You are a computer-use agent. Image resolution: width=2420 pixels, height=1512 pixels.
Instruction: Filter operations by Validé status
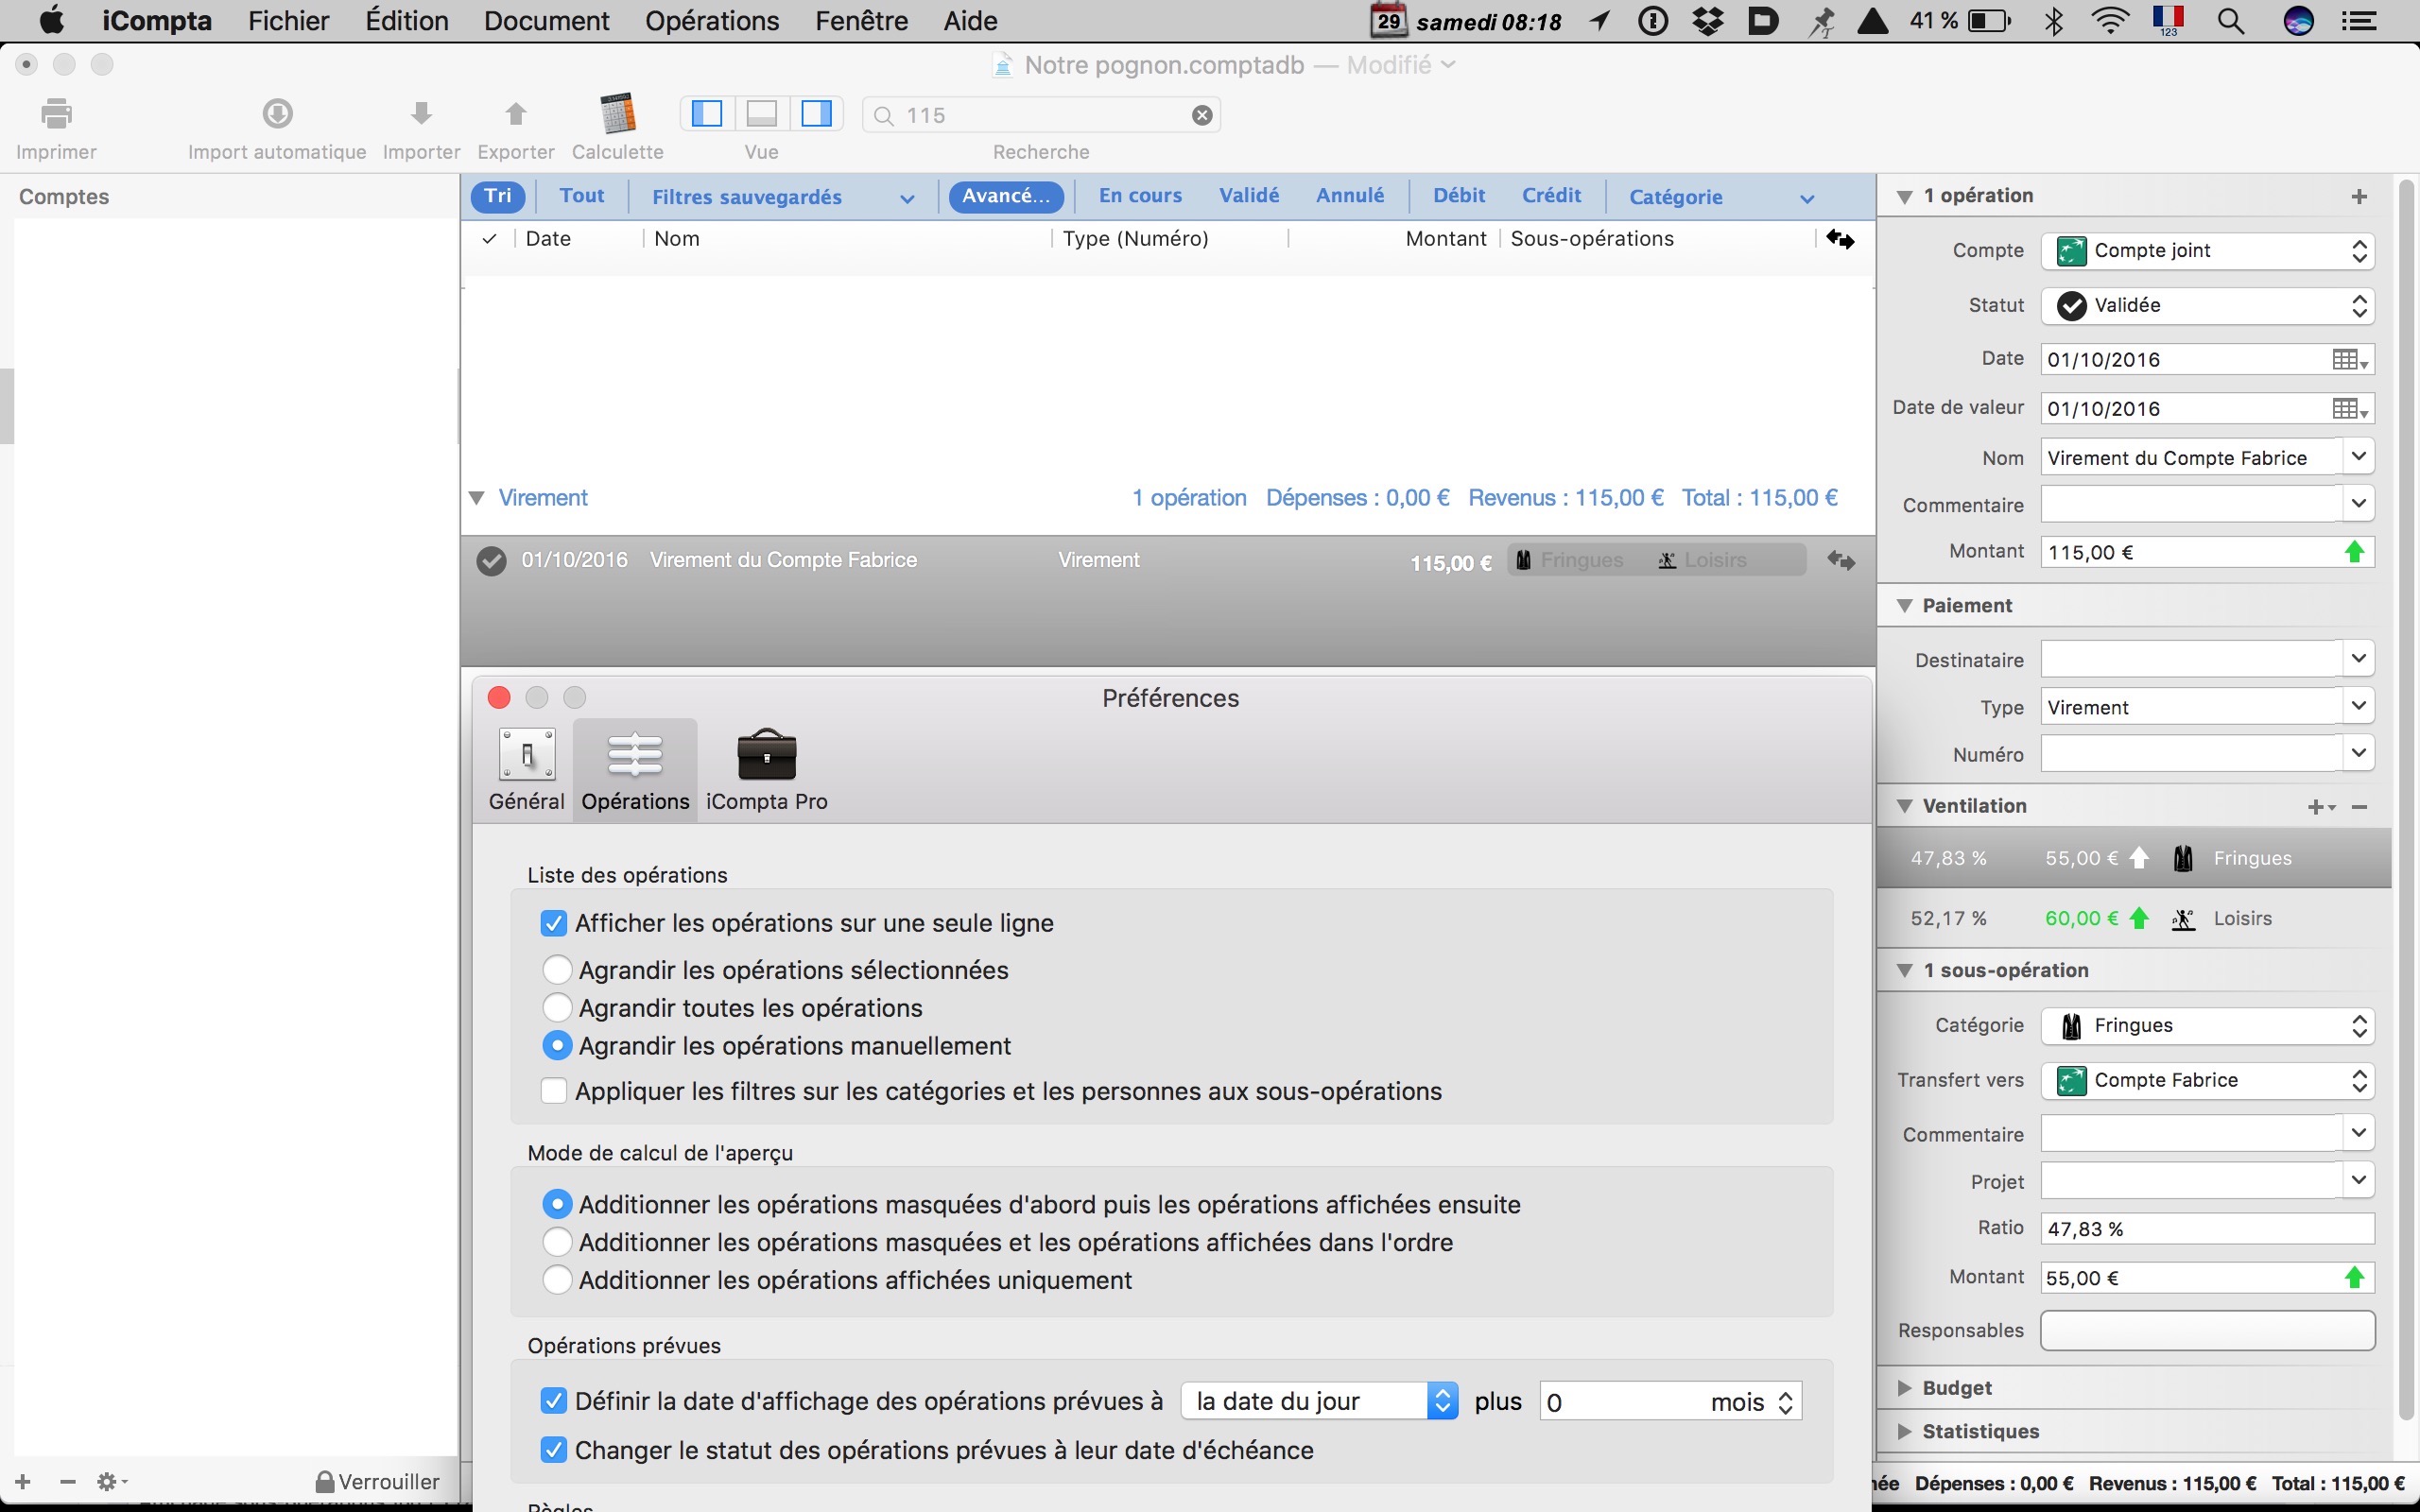[x=1248, y=196]
